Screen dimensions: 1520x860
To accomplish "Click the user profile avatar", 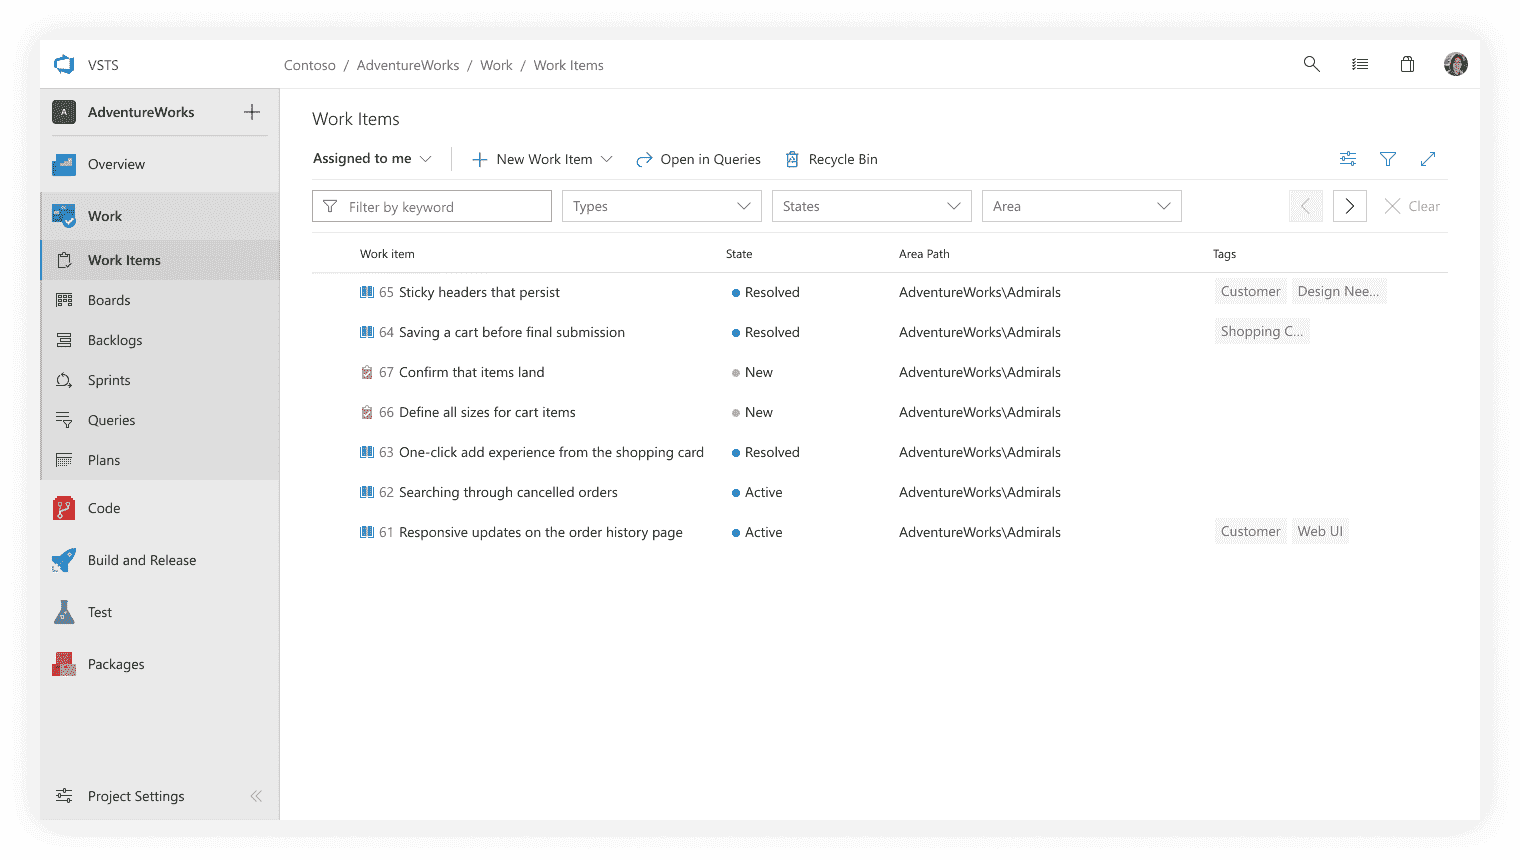I will (x=1455, y=64).
